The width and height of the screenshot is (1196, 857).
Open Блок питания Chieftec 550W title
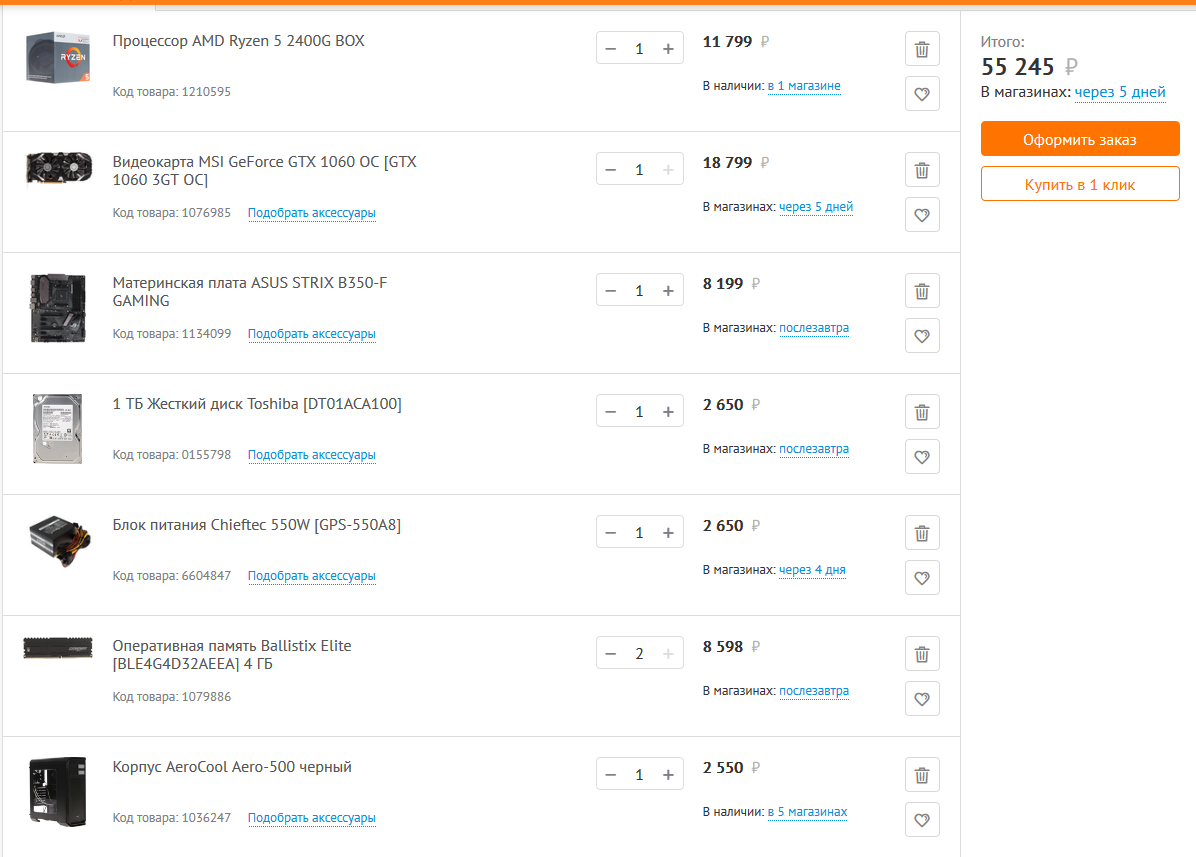coord(256,525)
